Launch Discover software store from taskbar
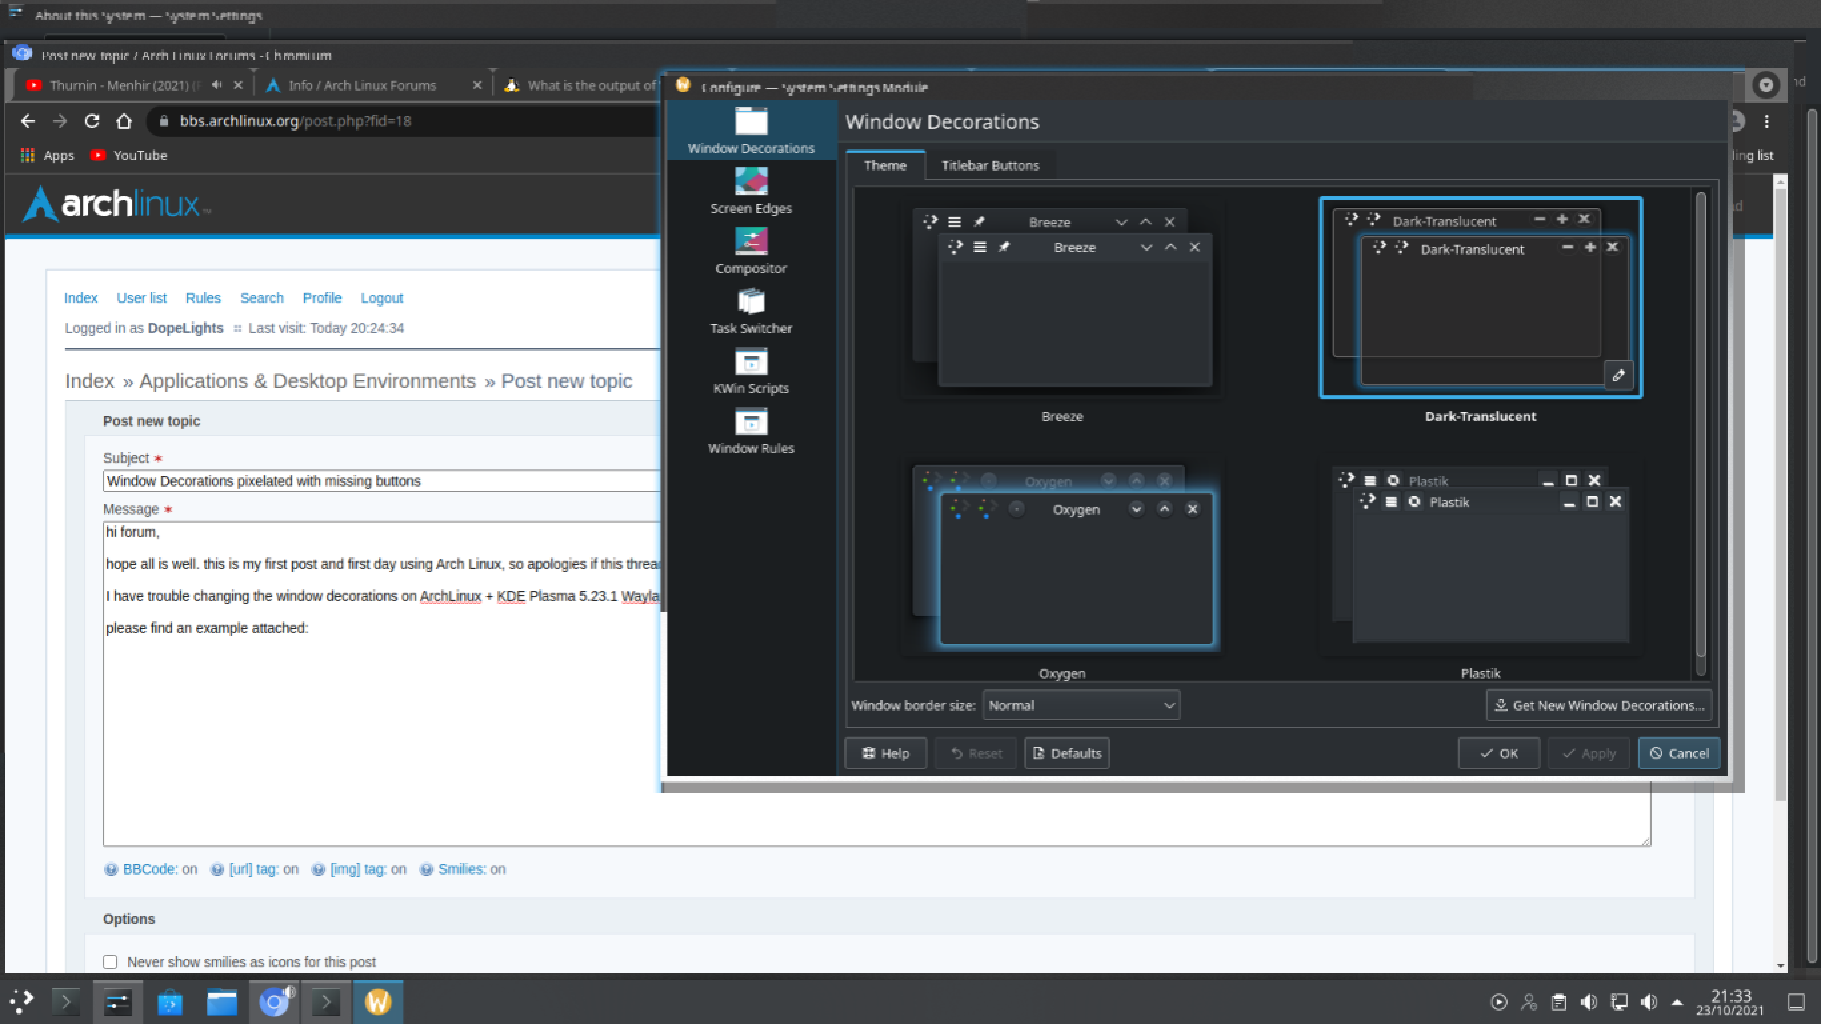Image resolution: width=1821 pixels, height=1024 pixels. click(x=170, y=1001)
